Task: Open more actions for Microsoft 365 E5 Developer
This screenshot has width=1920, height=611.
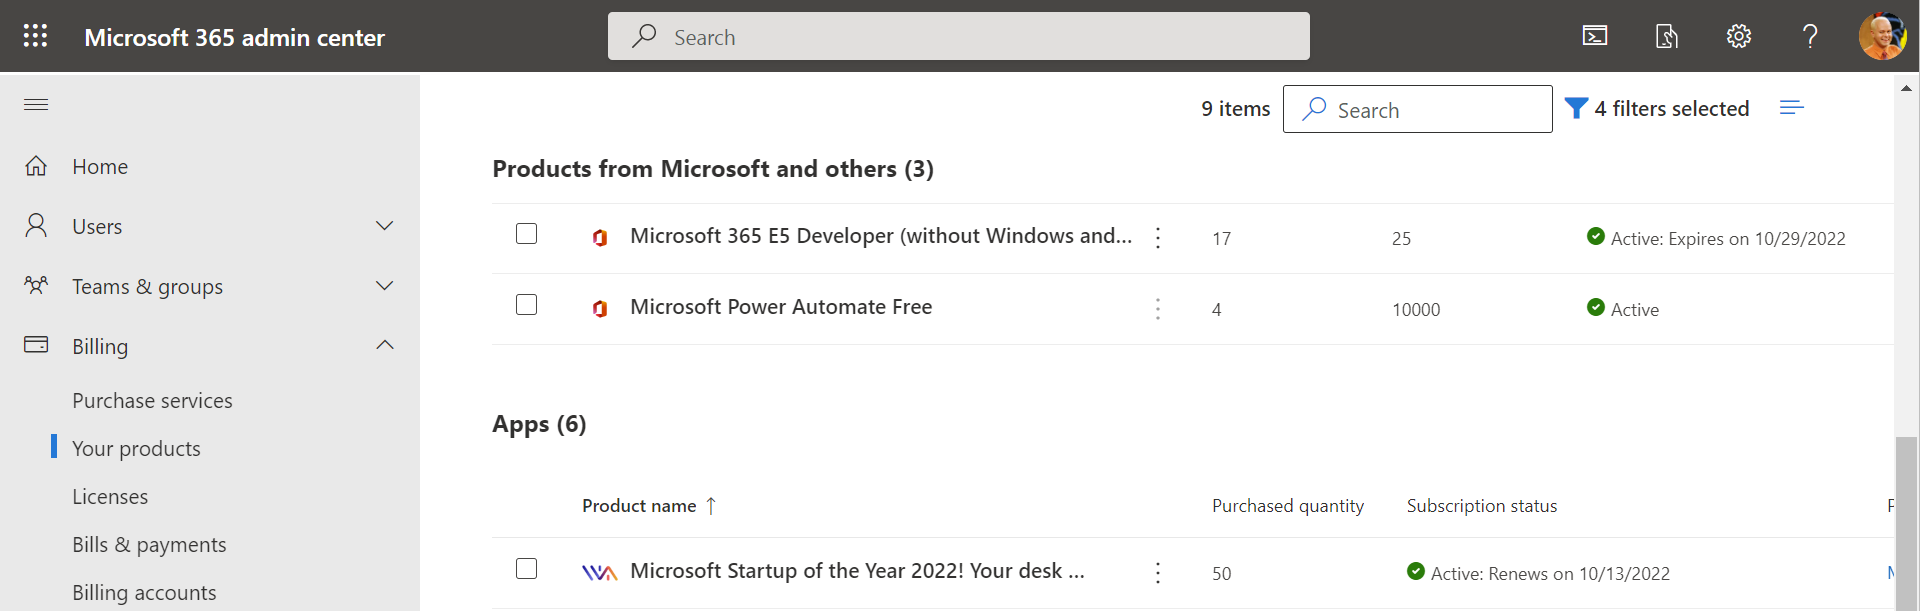Action: click(x=1158, y=237)
